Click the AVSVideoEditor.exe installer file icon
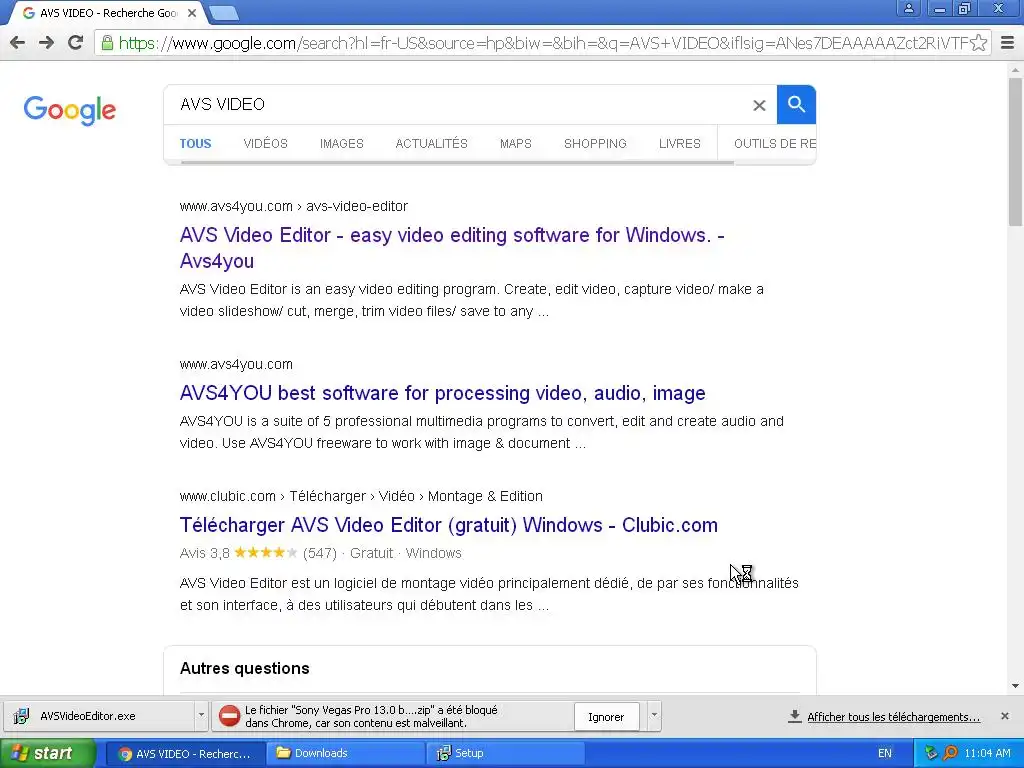Image resolution: width=1024 pixels, height=768 pixels. tap(21, 716)
